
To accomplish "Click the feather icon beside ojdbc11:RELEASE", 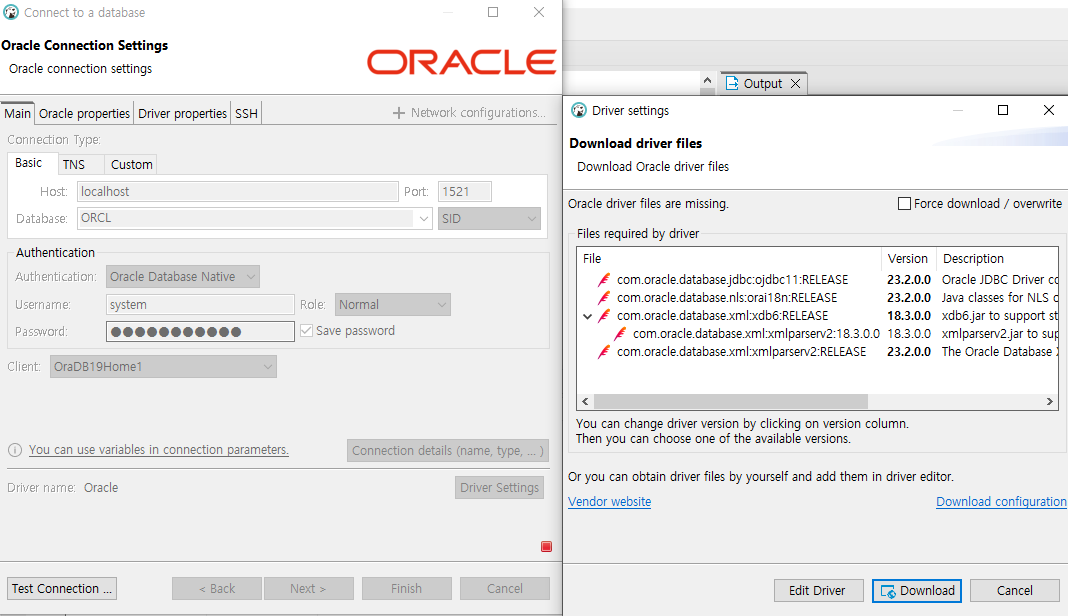I will 603,280.
